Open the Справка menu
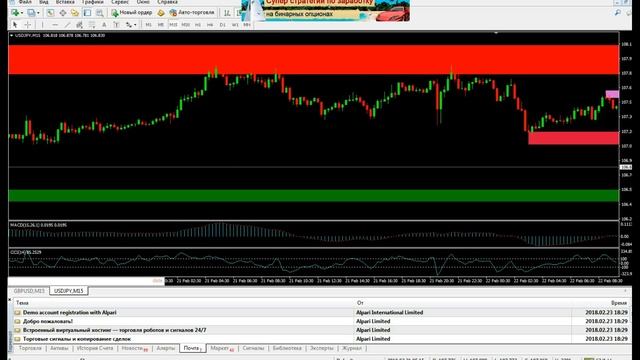This screenshot has width=640, height=360. [x=167, y=2]
